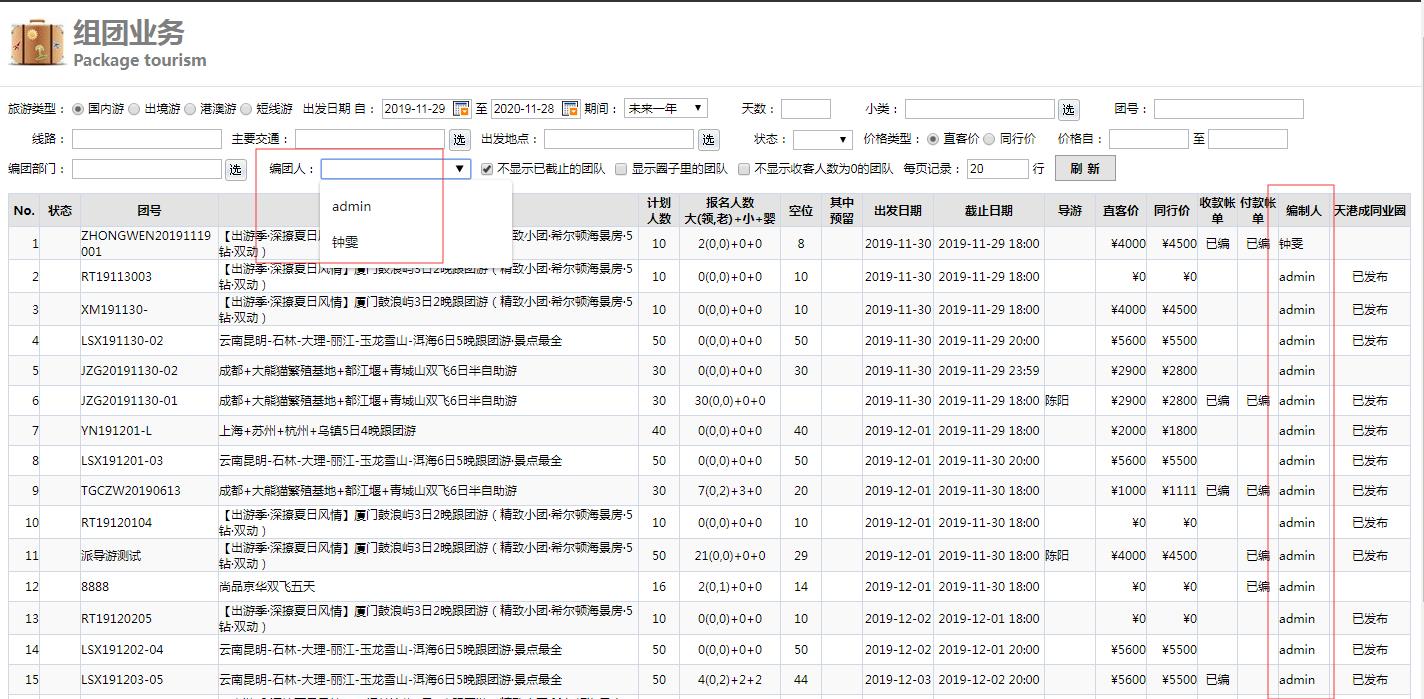This screenshot has width=1424, height=699.
Task: Uncheck 不显示已截止的团队 checkbox
Action: (x=488, y=169)
